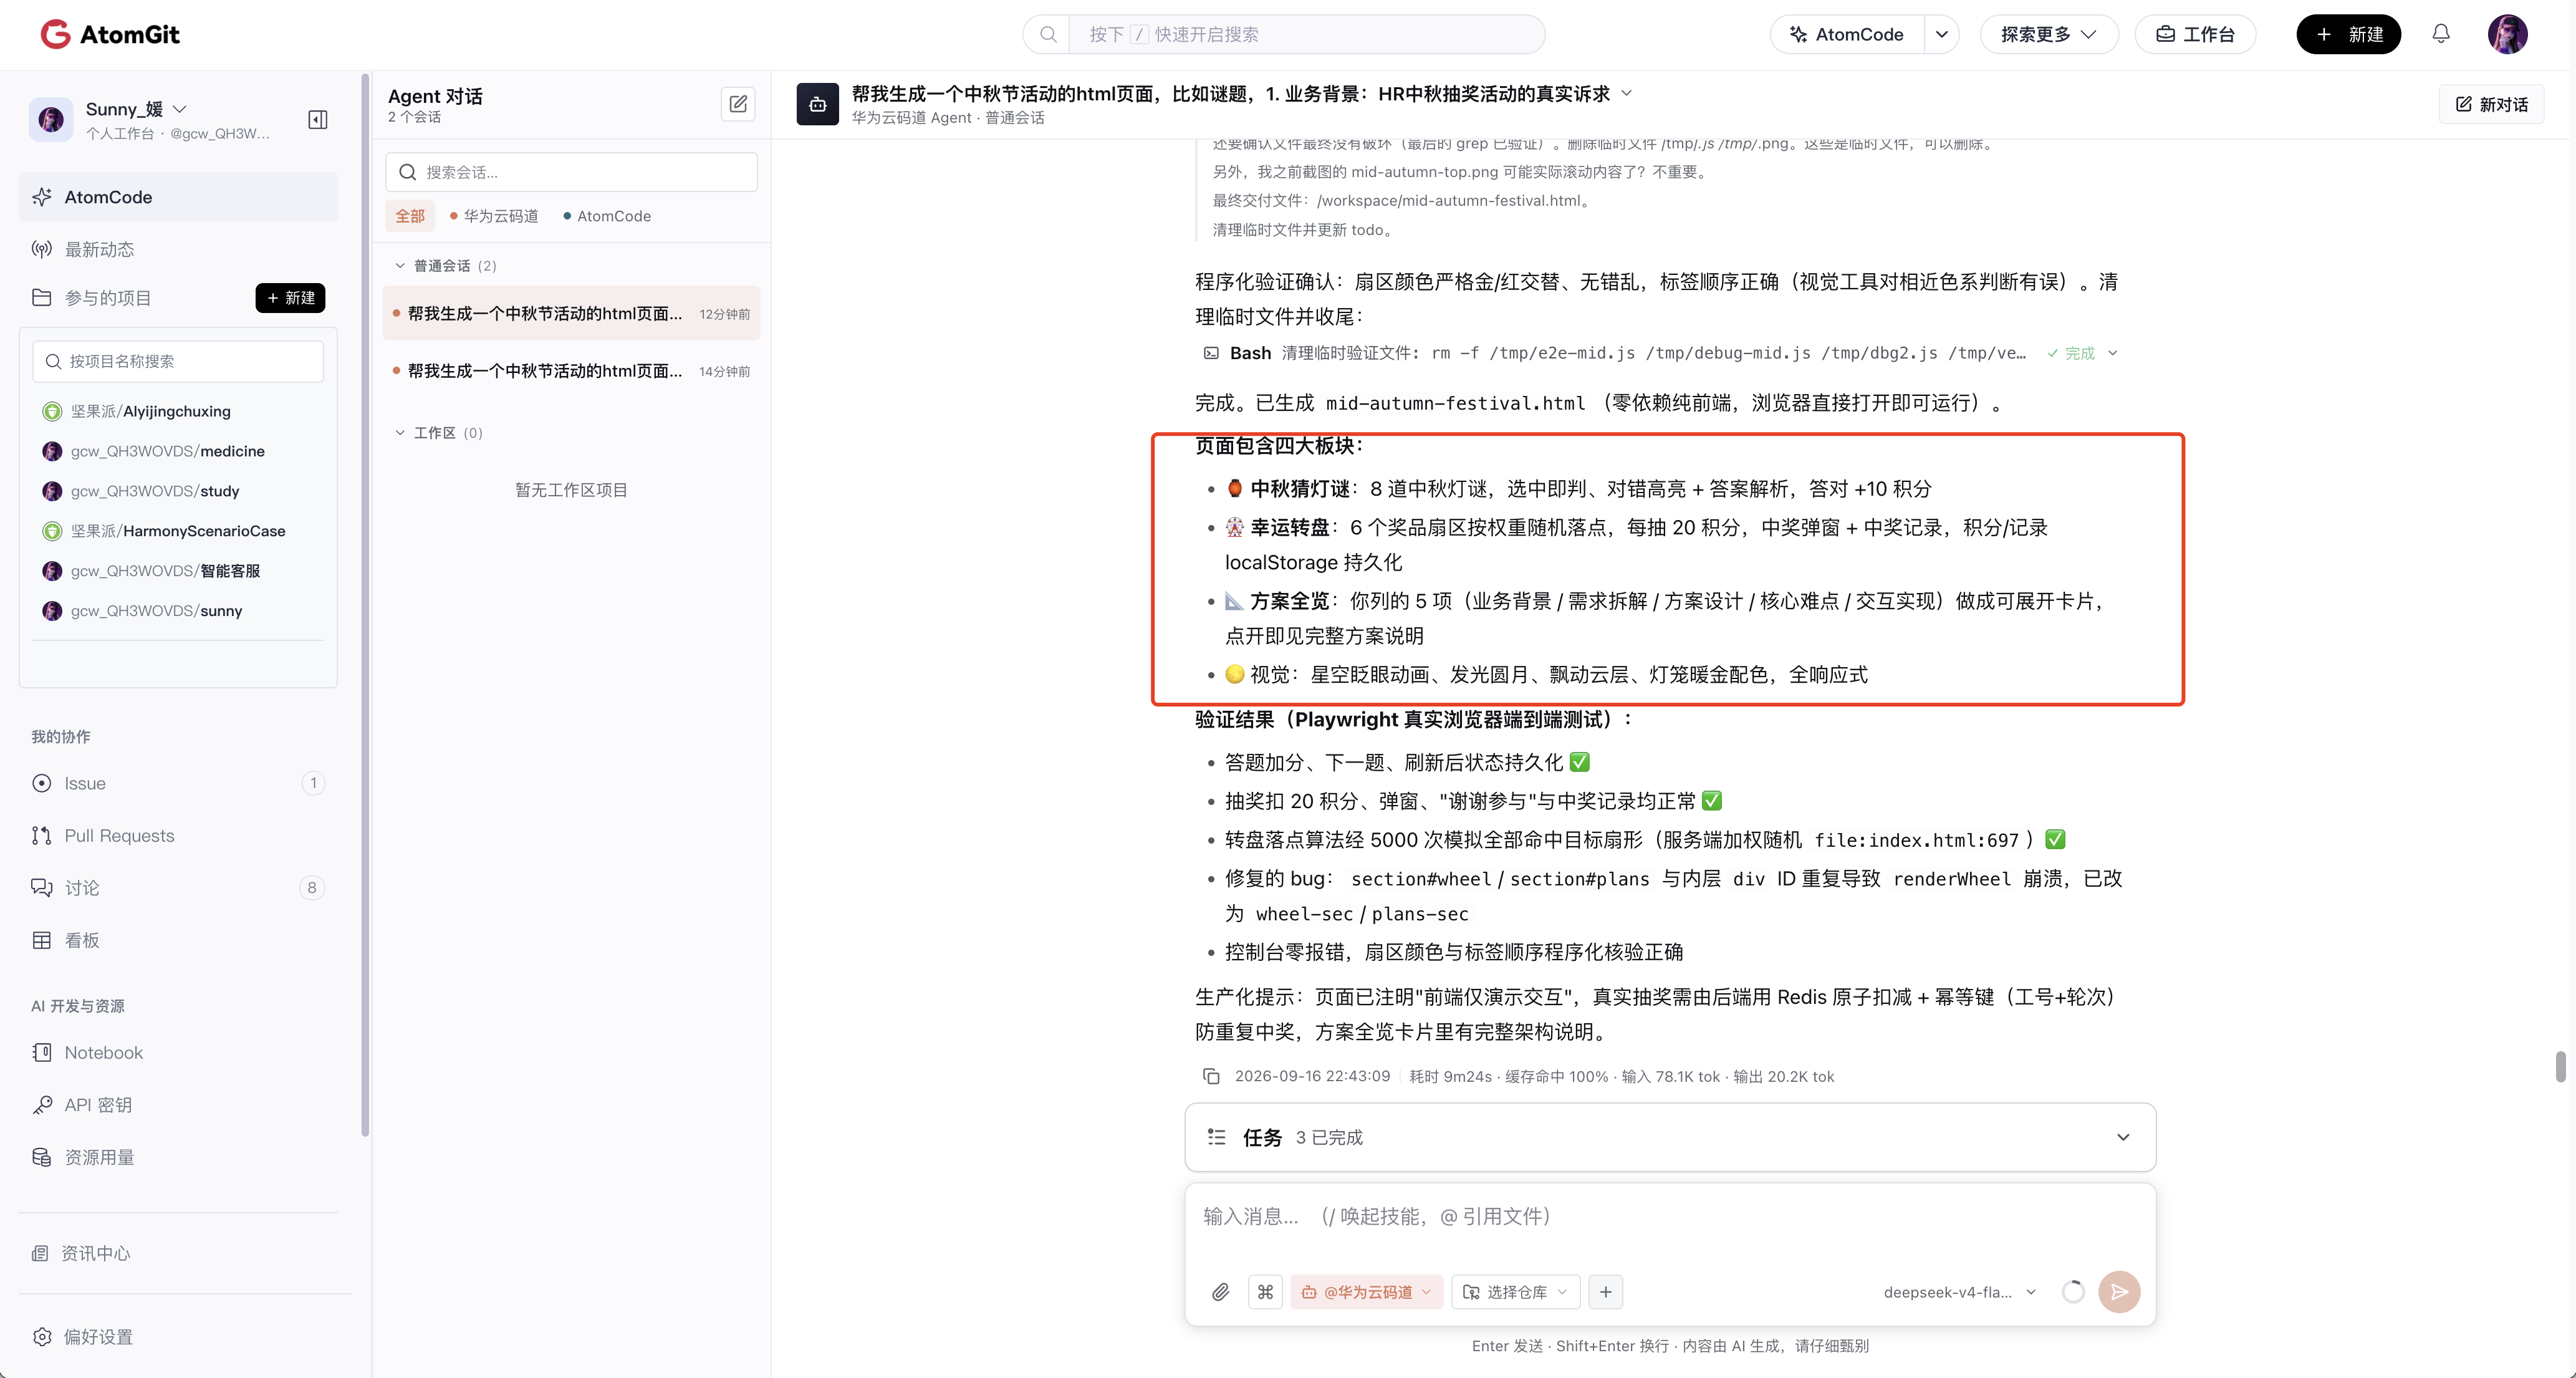Open the command shortcut icon
Image resolution: width=2576 pixels, height=1378 pixels.
1265,1292
